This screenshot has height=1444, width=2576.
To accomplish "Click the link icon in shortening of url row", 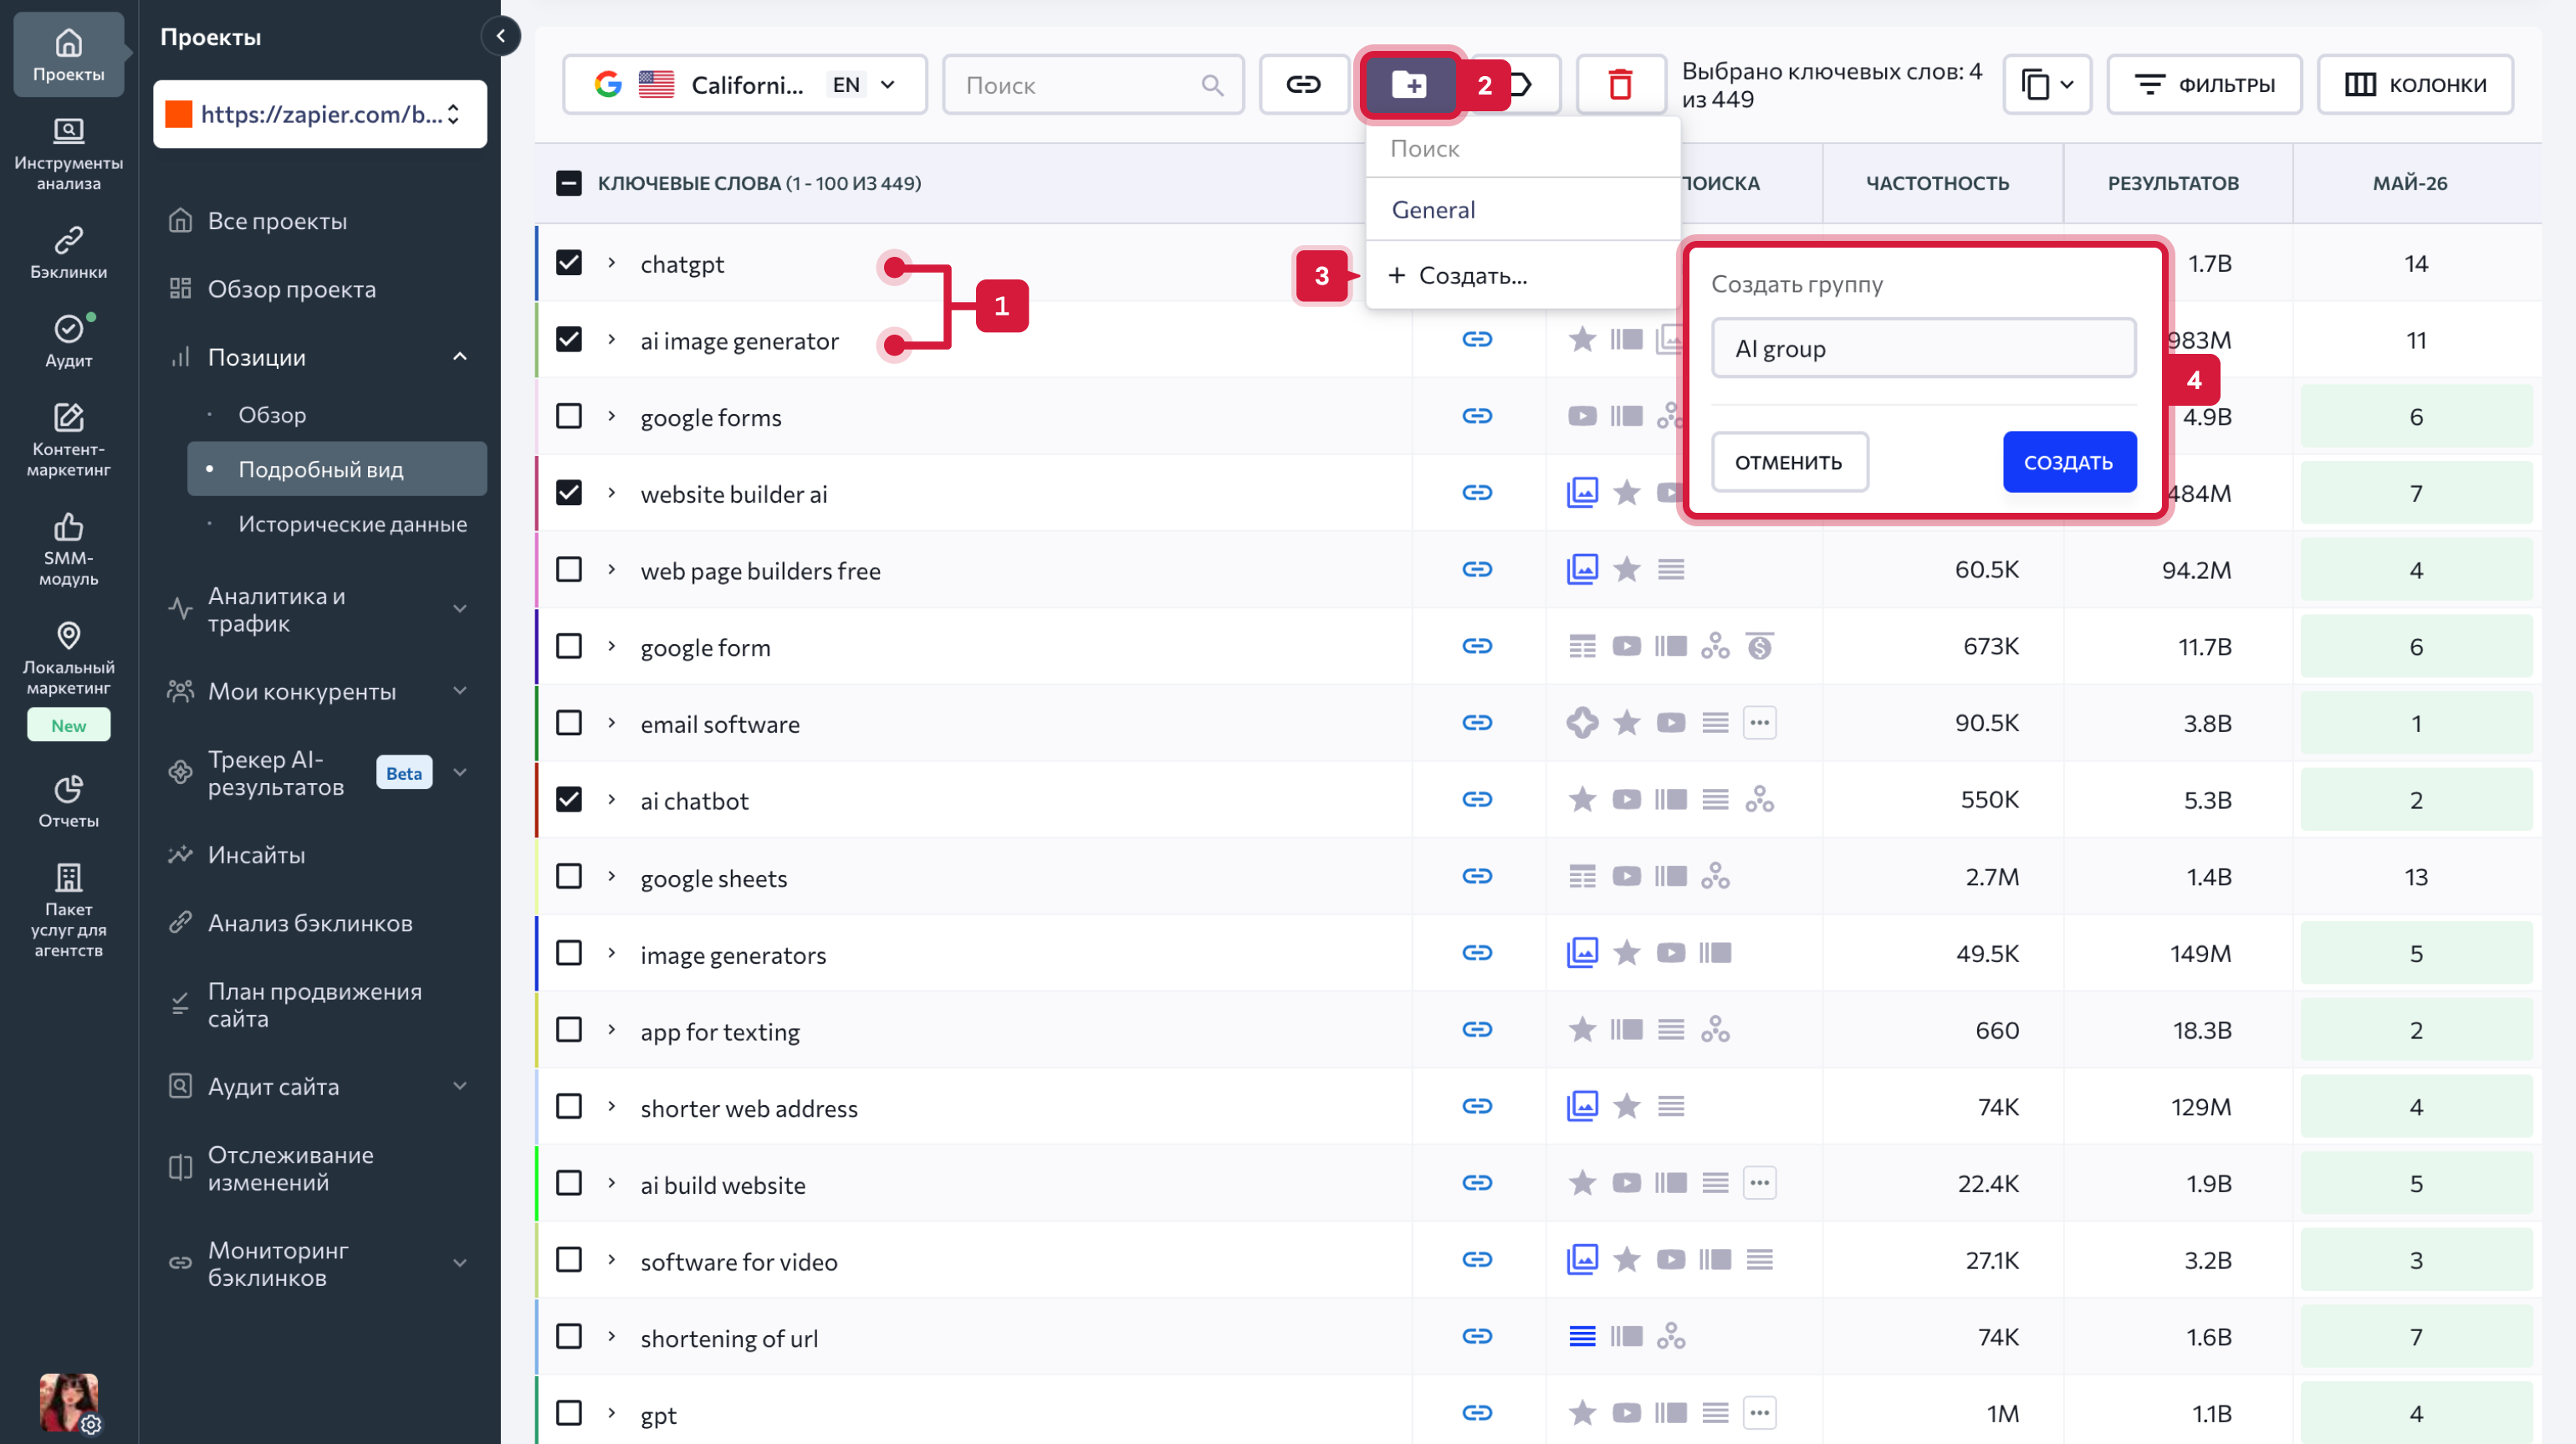I will point(1477,1336).
